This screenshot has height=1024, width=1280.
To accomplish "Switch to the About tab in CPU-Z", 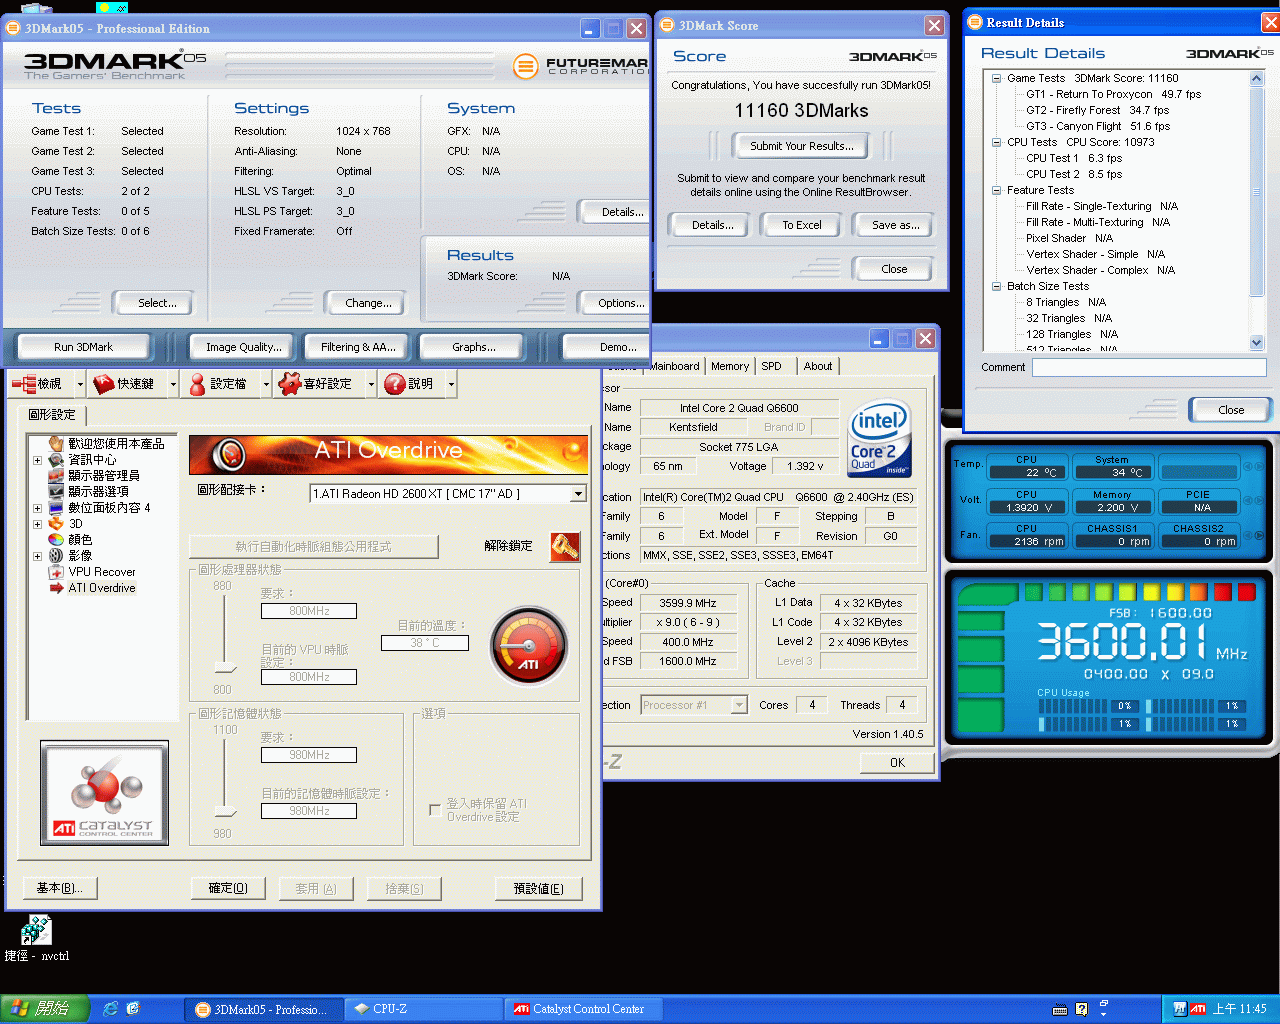I will [818, 366].
